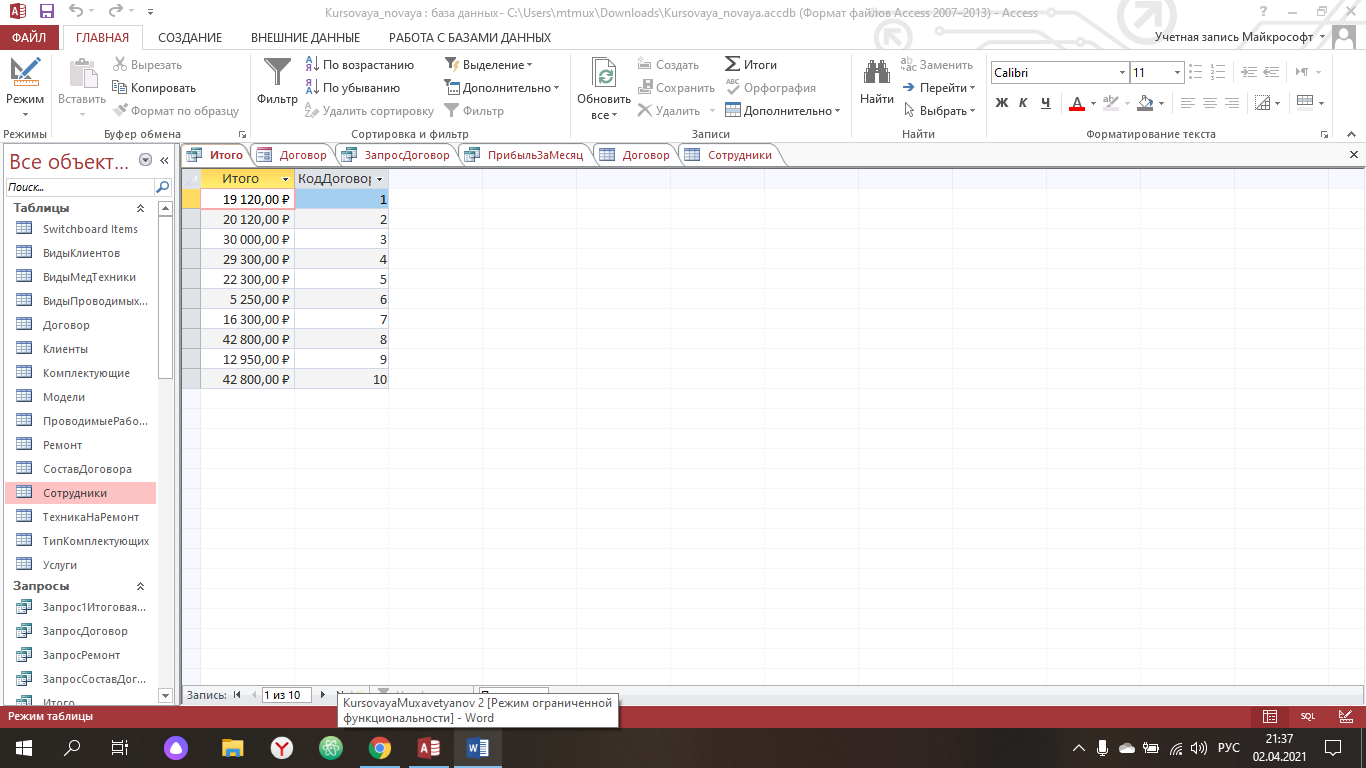Screen dimensions: 1366x768
Task: Align text left
Action: [x=1188, y=103]
